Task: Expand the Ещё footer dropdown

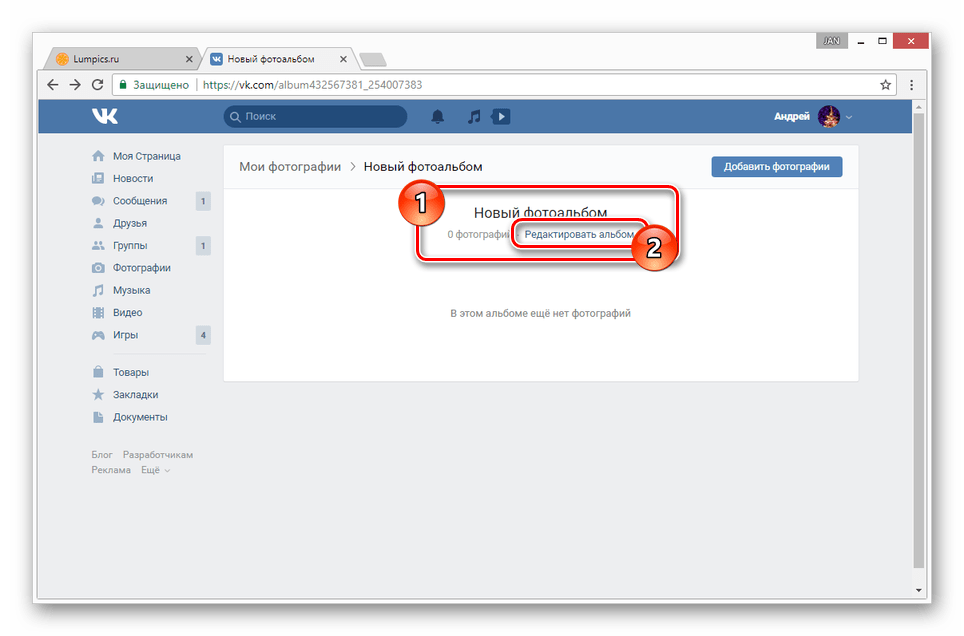Action: coord(155,471)
